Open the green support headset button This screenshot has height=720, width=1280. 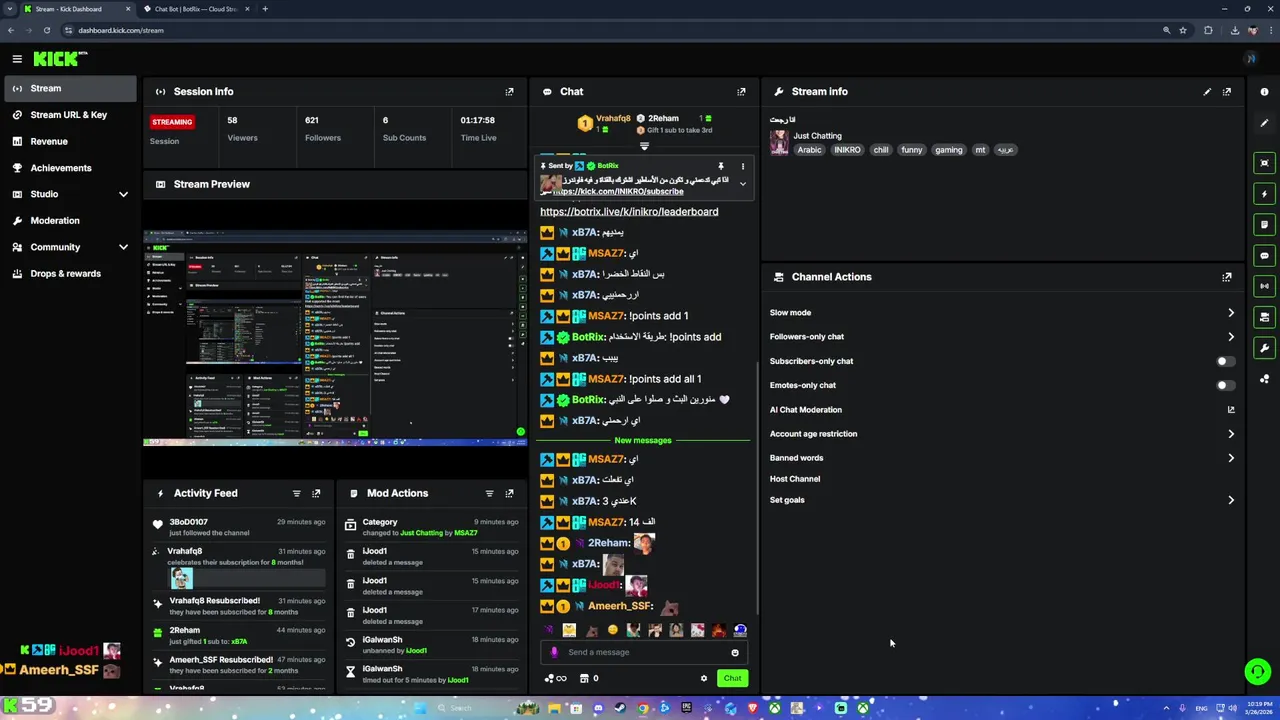tap(1258, 672)
